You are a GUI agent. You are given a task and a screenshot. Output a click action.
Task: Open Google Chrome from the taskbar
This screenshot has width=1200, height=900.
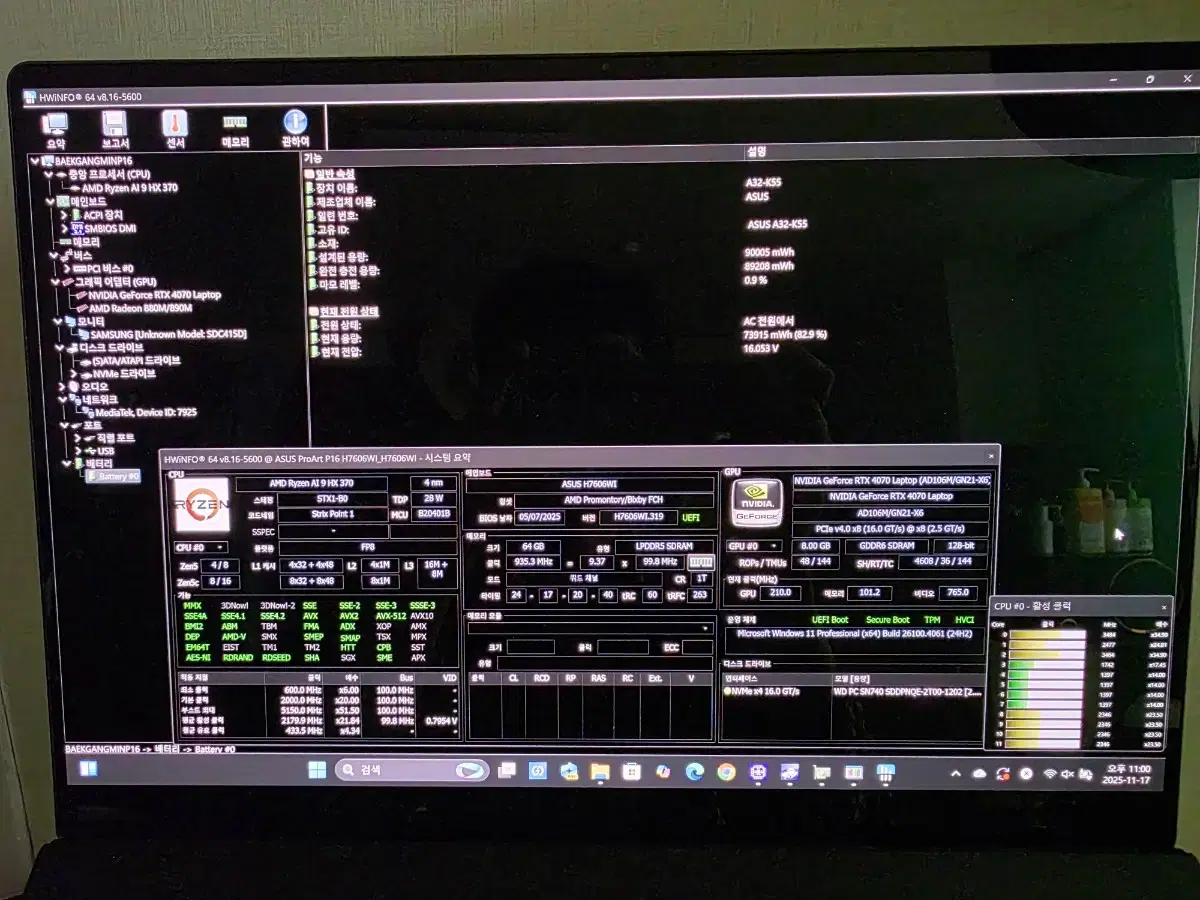click(x=726, y=772)
